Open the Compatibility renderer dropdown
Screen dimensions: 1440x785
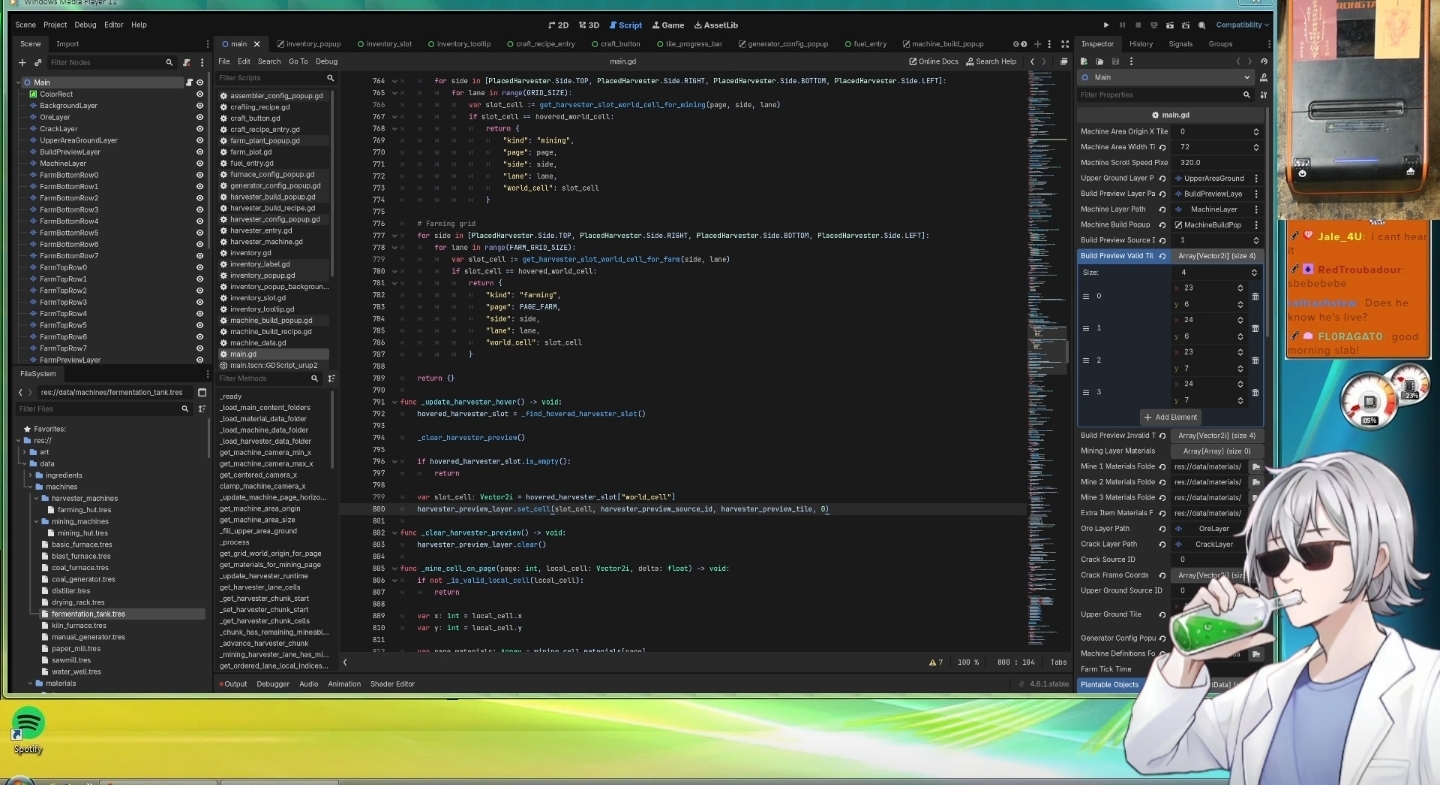[1242, 25]
